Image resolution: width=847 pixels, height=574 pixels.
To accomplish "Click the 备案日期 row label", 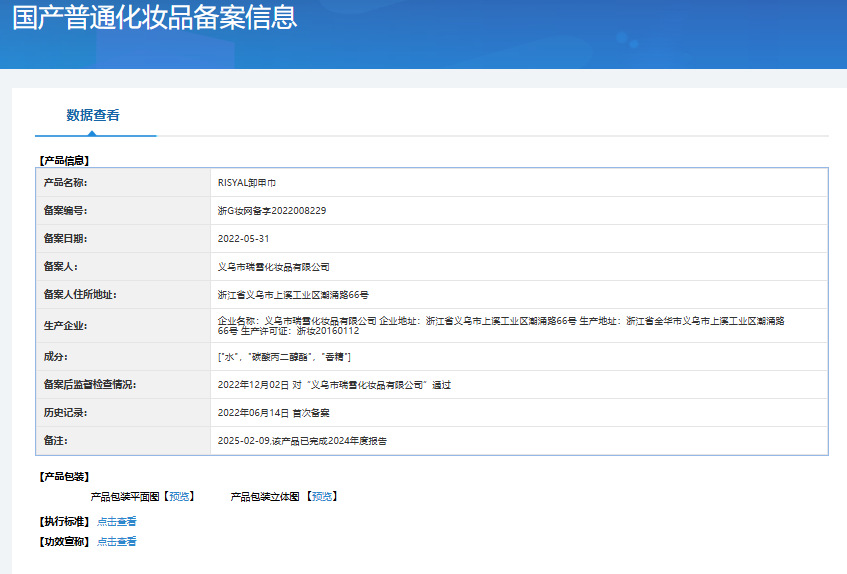I will [65, 239].
